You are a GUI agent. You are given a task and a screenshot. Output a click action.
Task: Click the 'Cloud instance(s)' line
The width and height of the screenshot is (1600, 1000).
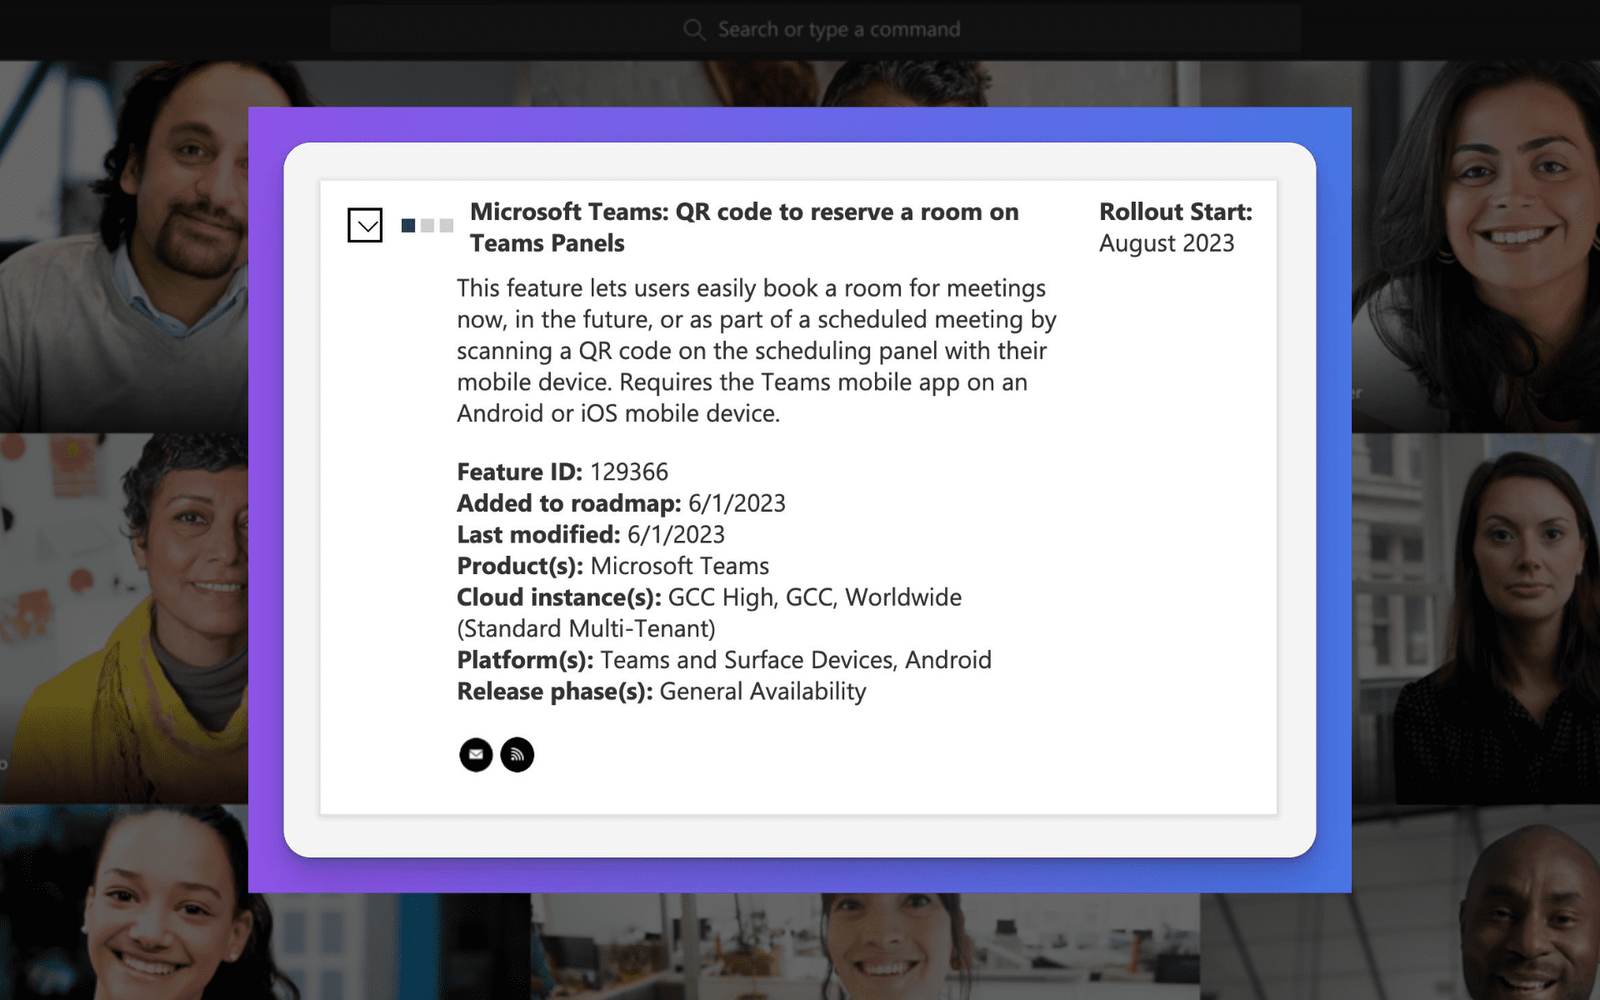pyautogui.click(x=709, y=597)
